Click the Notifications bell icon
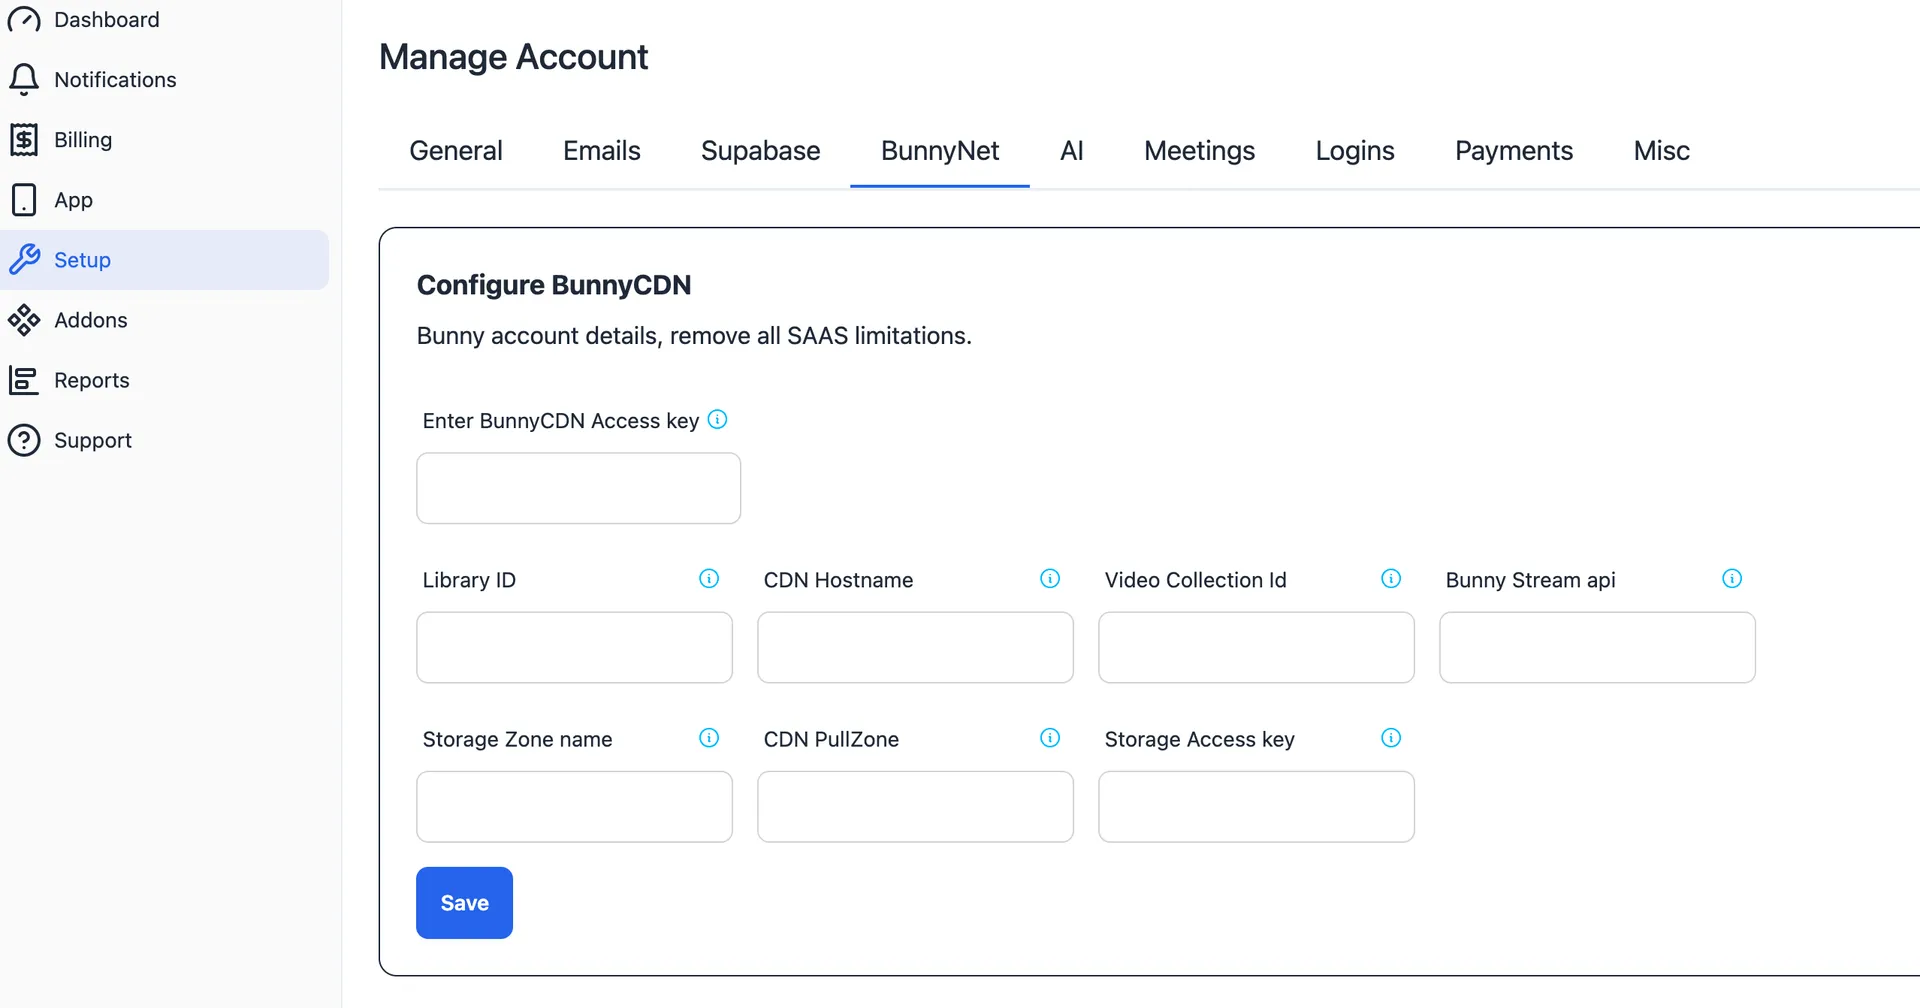 click(24, 80)
